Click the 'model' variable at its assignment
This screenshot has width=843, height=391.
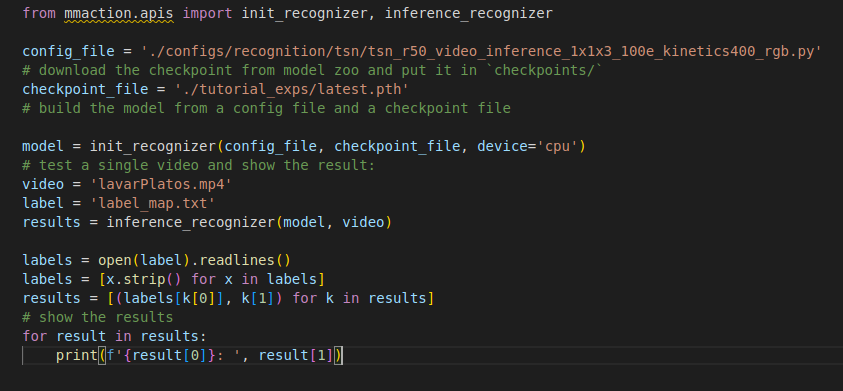tap(44, 146)
